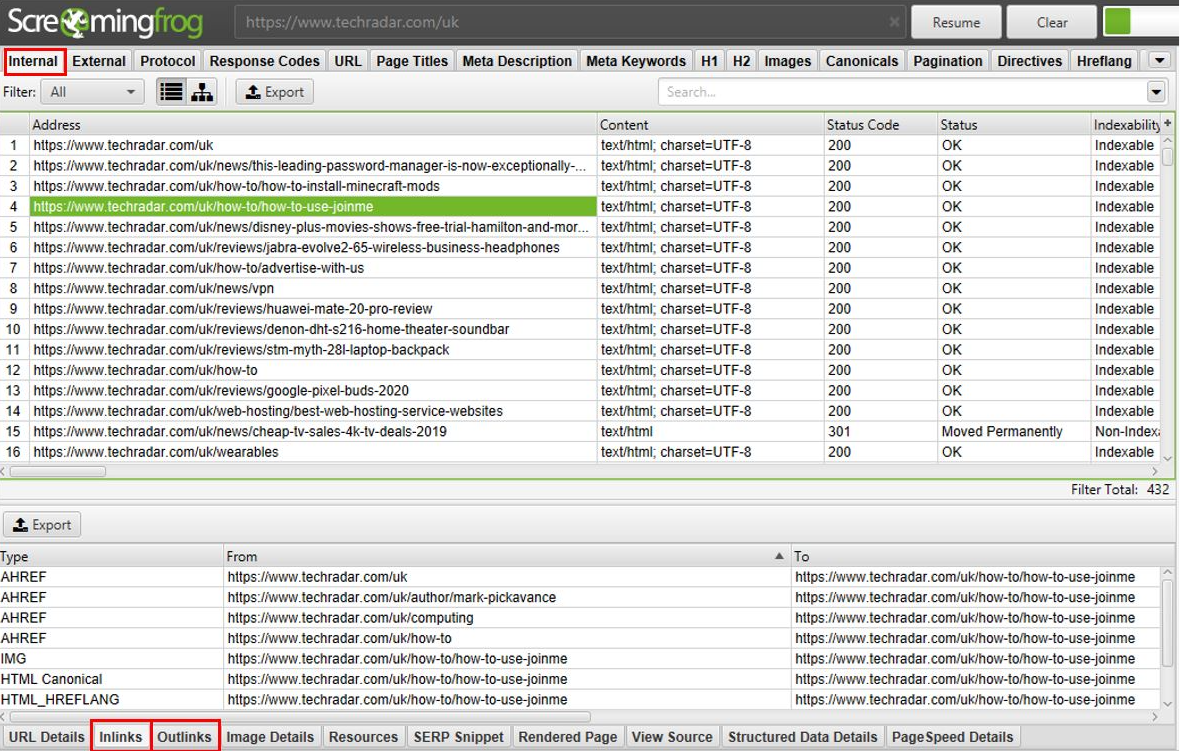Click into the Search field
1182x751 pixels.
(900, 92)
